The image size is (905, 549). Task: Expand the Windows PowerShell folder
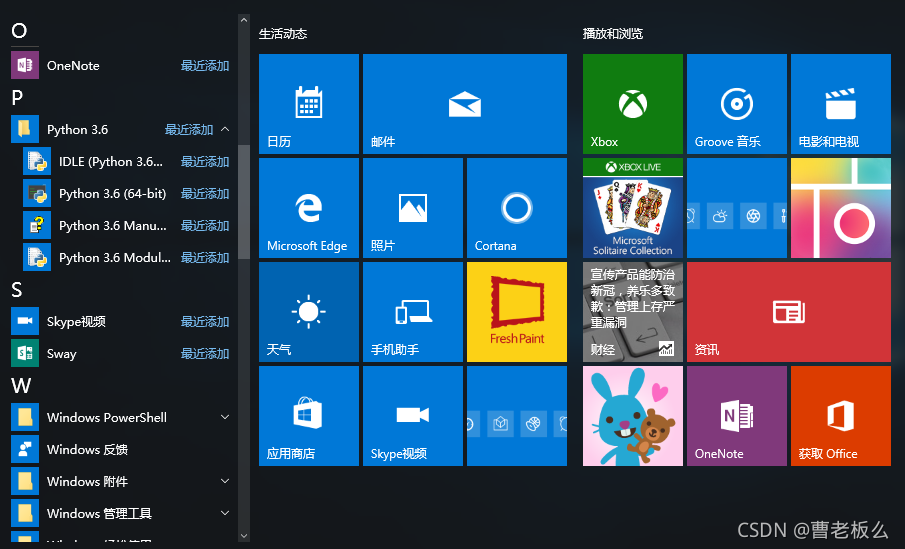coord(225,417)
